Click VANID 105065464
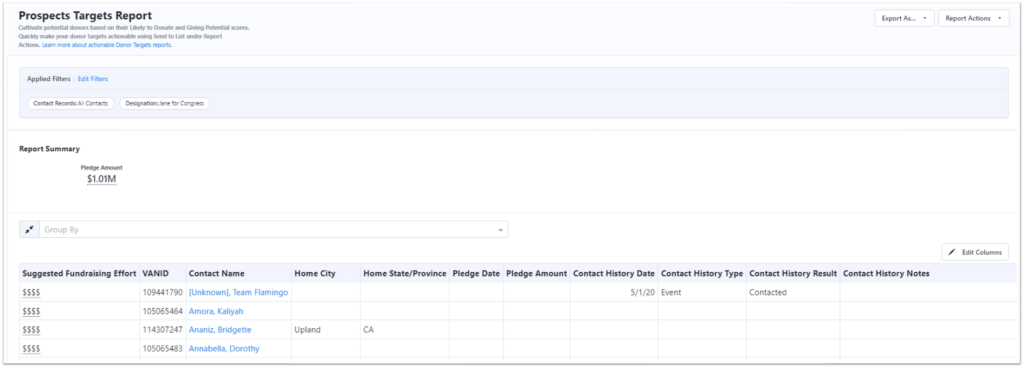Screen dimensions: 1024x368 (x=163, y=311)
